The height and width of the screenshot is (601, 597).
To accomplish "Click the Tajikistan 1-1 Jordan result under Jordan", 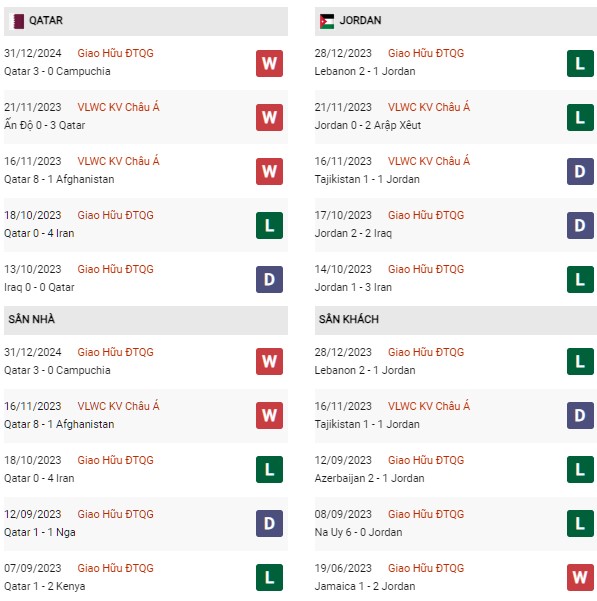I will 367,179.
